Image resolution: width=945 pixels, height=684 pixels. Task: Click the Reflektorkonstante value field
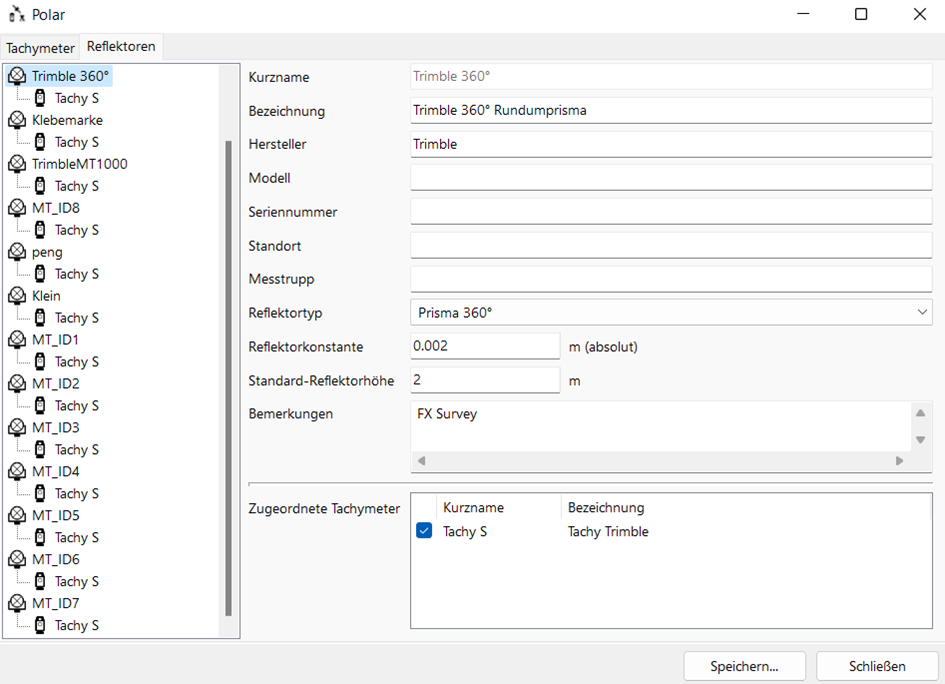pos(485,346)
